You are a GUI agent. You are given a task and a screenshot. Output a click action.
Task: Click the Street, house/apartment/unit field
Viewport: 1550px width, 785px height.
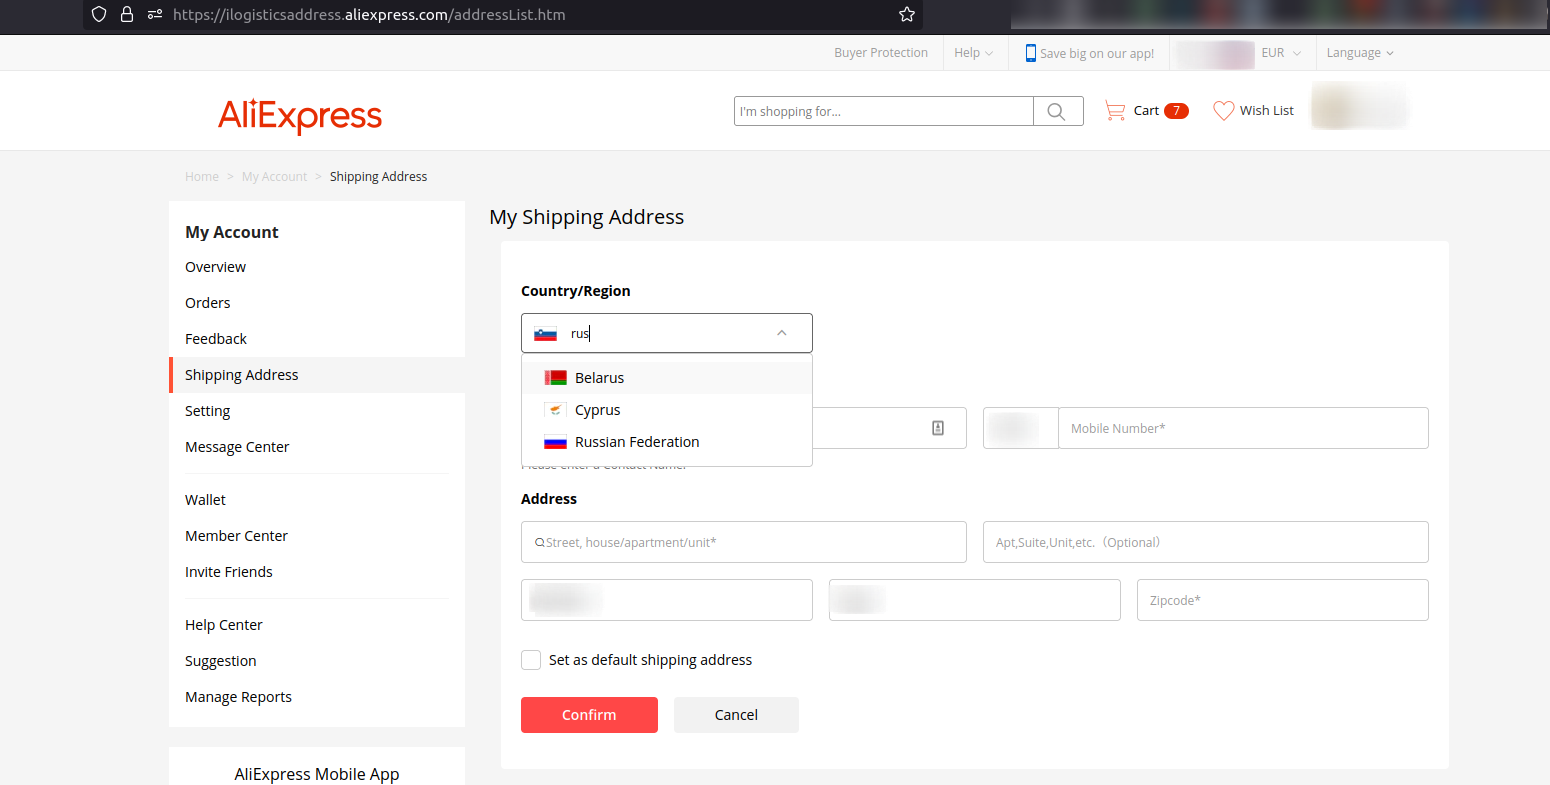click(x=744, y=542)
